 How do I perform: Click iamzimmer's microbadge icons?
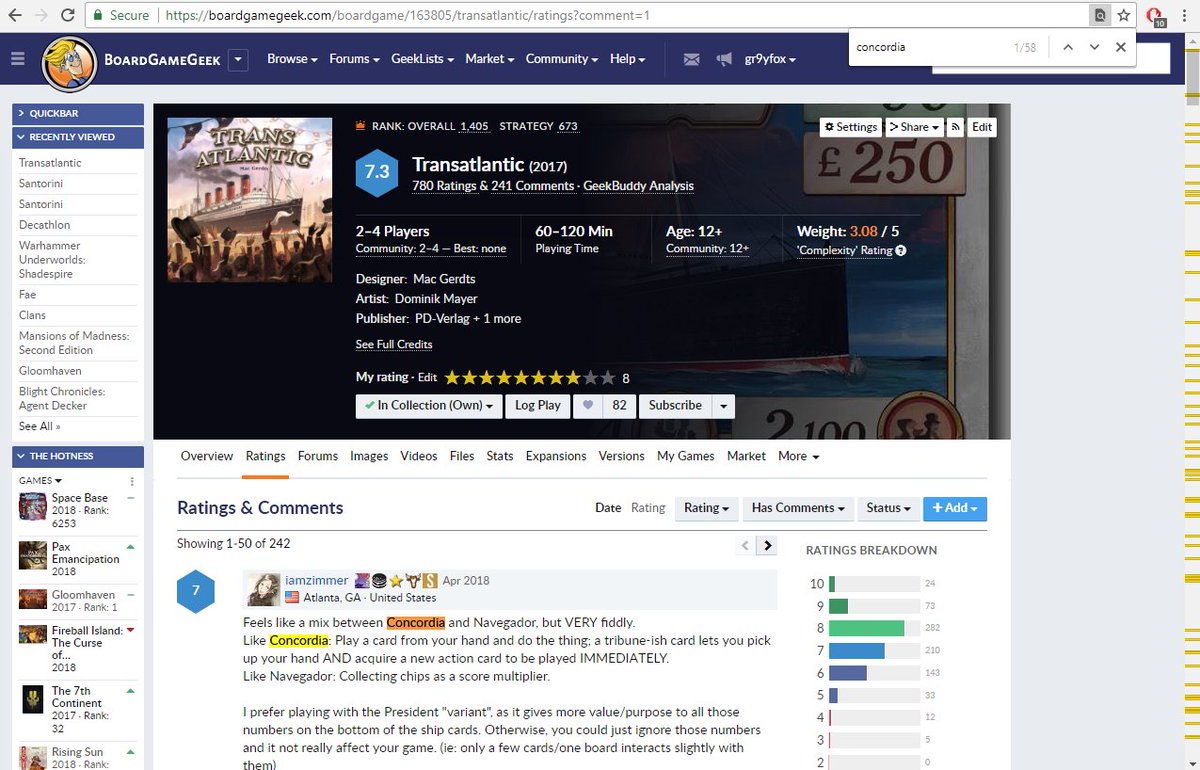(x=395, y=580)
